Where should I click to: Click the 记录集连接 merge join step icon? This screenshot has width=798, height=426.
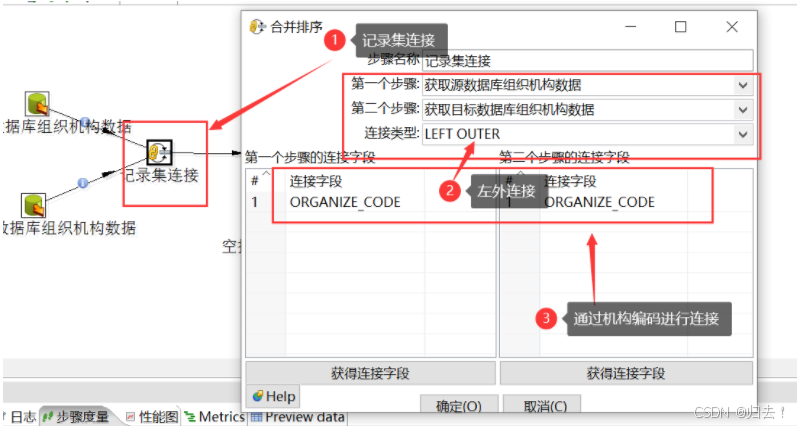pyautogui.click(x=159, y=152)
